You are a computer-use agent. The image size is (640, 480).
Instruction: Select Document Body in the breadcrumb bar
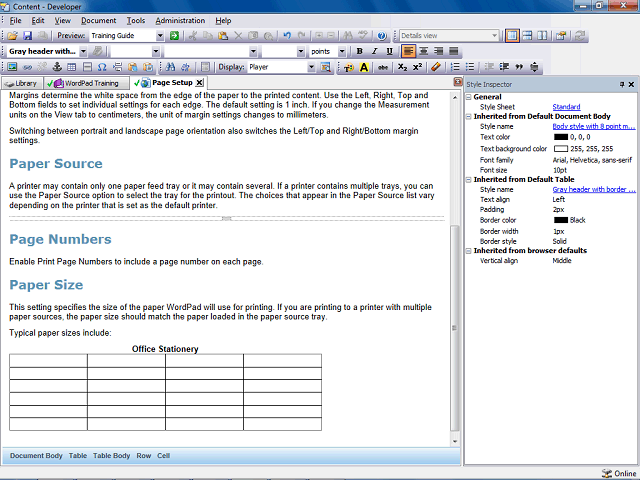[36, 456]
